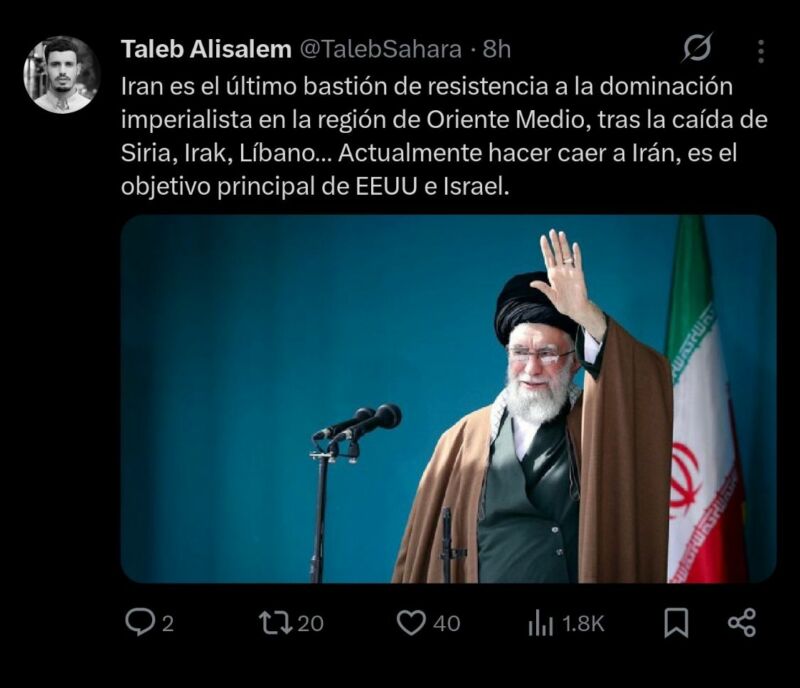Click the tweet text about Iran
The width and height of the screenshot is (800, 688).
point(444,136)
